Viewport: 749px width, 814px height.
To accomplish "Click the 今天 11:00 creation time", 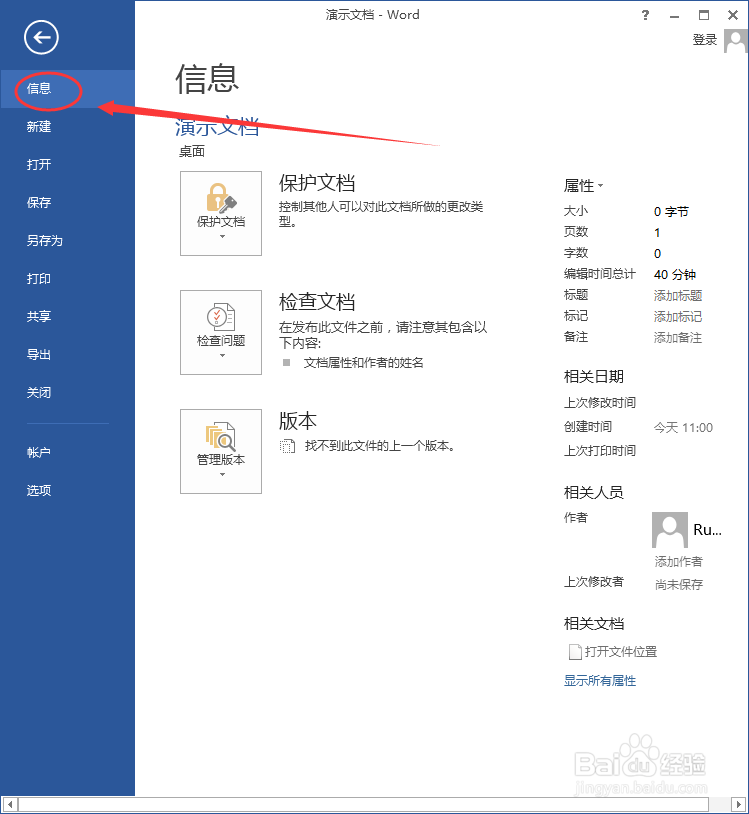I will (683, 428).
